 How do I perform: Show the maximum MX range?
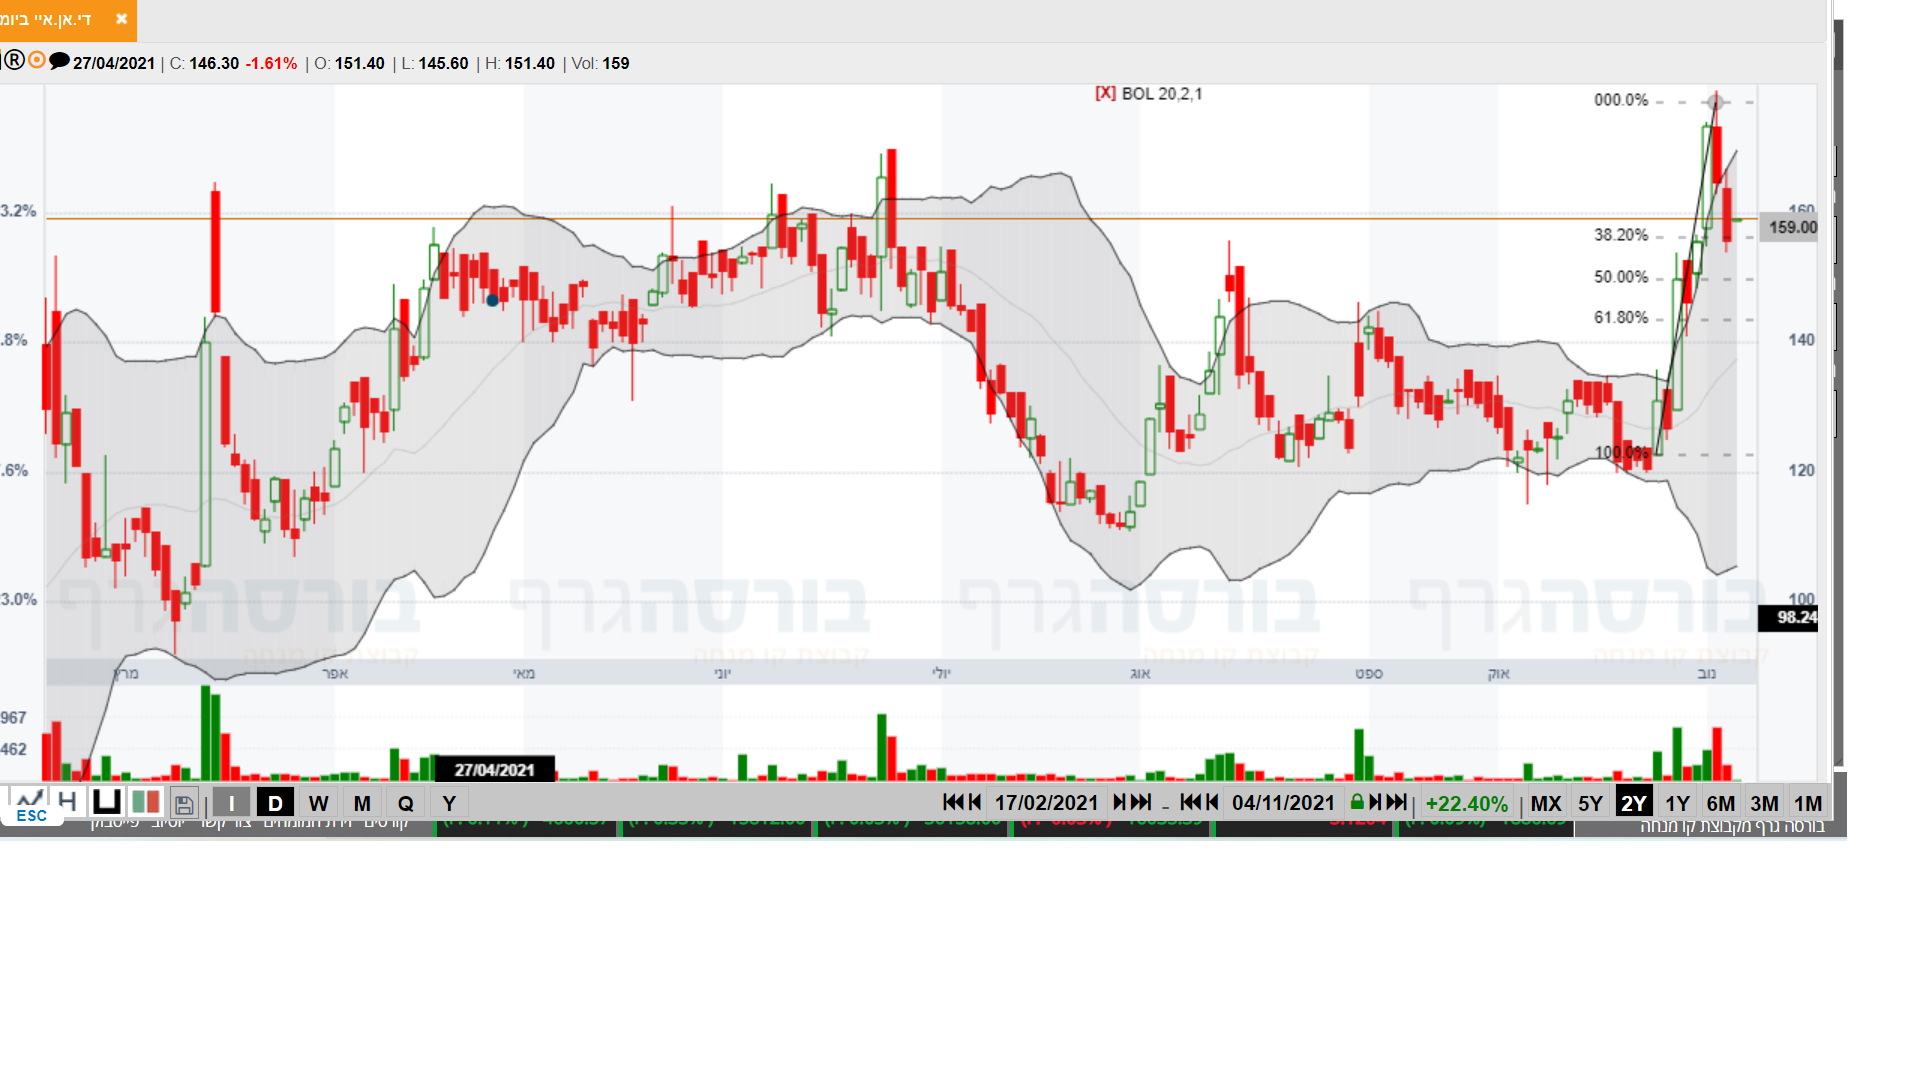(1545, 803)
